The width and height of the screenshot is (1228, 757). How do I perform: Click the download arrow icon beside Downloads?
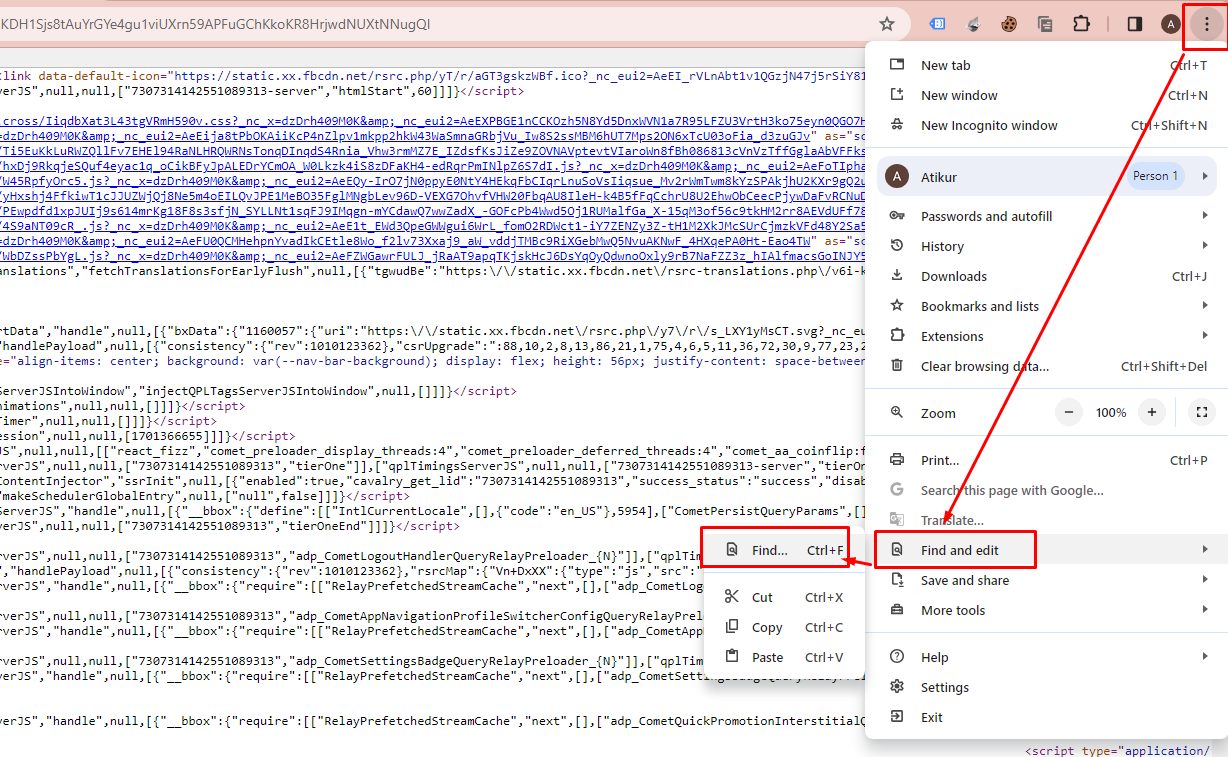(897, 276)
